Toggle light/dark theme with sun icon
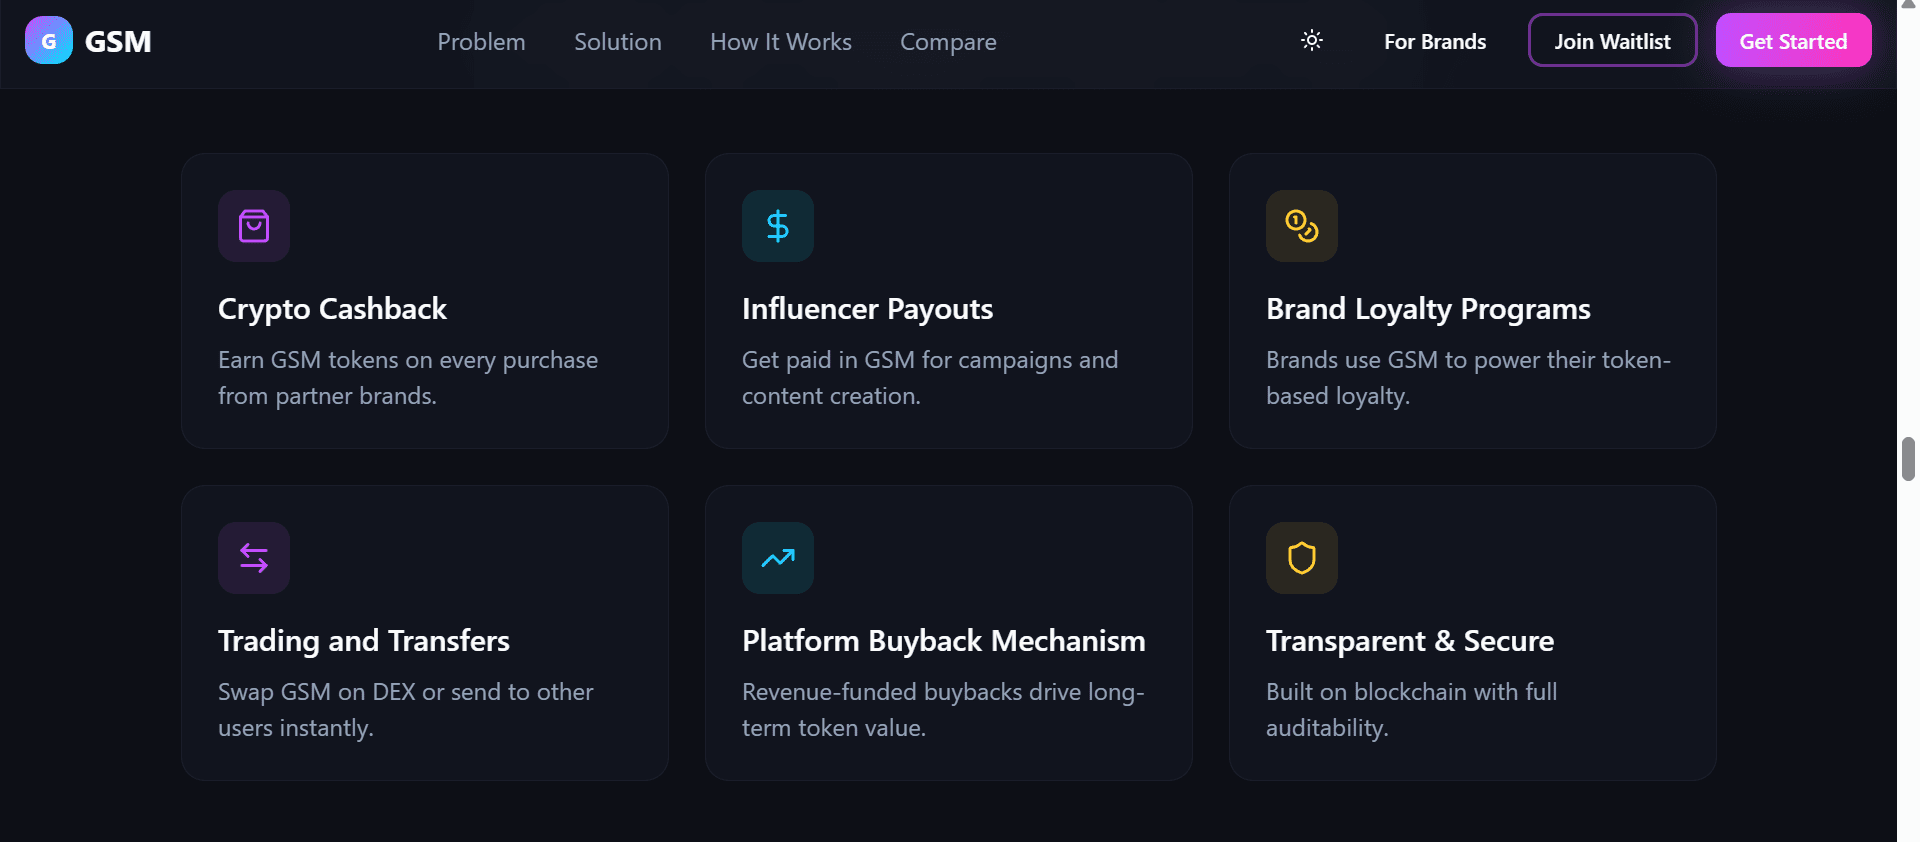Image resolution: width=1920 pixels, height=842 pixels. (1311, 41)
